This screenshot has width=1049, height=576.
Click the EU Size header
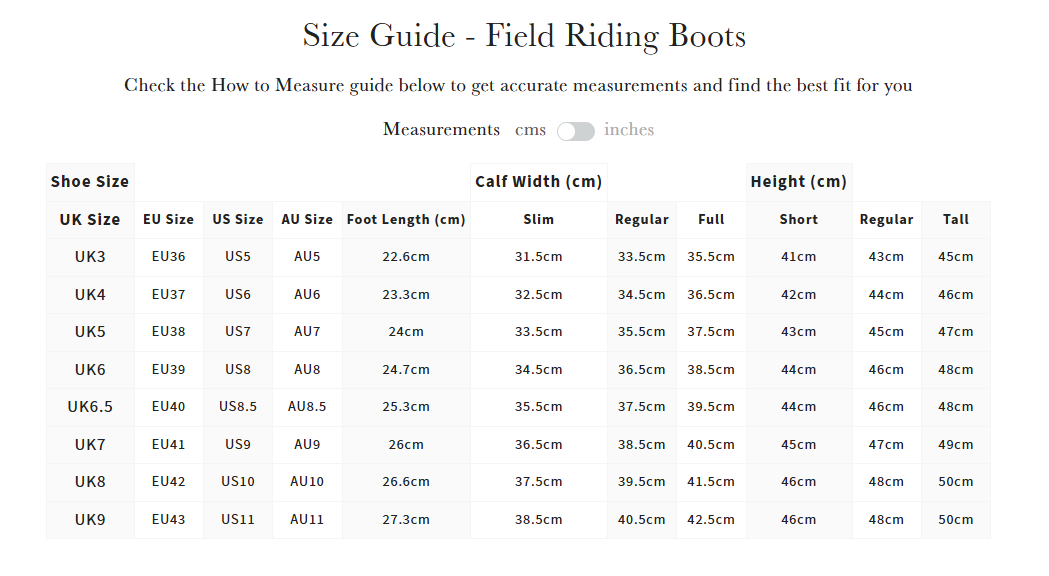tap(168, 219)
